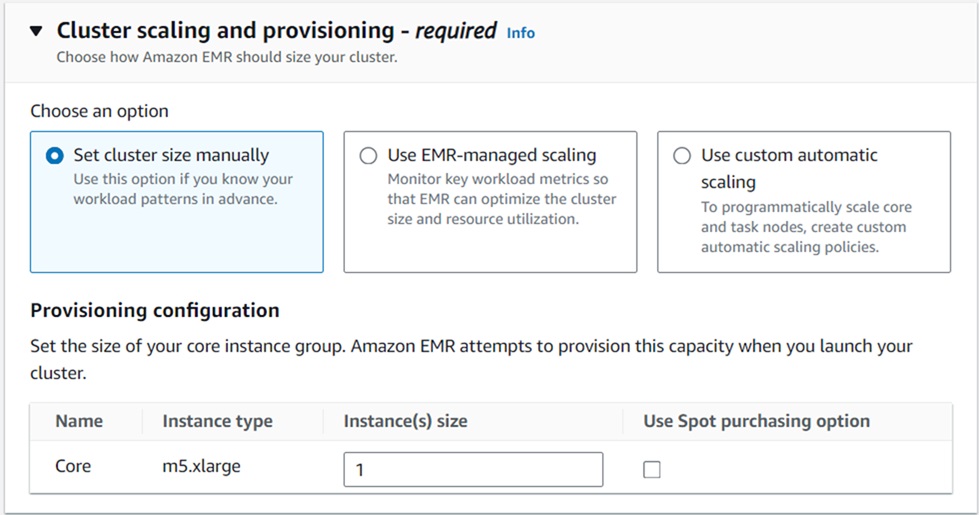Image resolution: width=979 pixels, height=515 pixels.
Task: Select the Set cluster size manually radio
Action: (55, 156)
